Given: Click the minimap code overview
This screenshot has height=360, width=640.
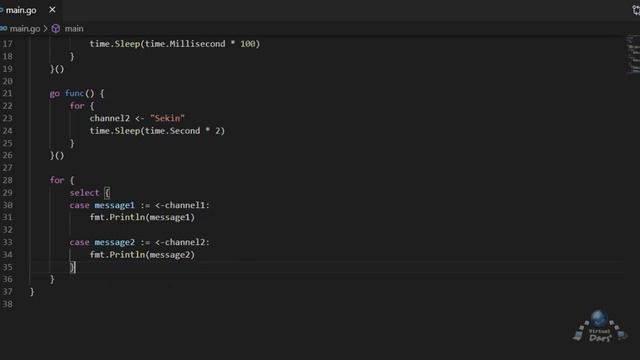Looking at the screenshot, I should [x=632, y=55].
